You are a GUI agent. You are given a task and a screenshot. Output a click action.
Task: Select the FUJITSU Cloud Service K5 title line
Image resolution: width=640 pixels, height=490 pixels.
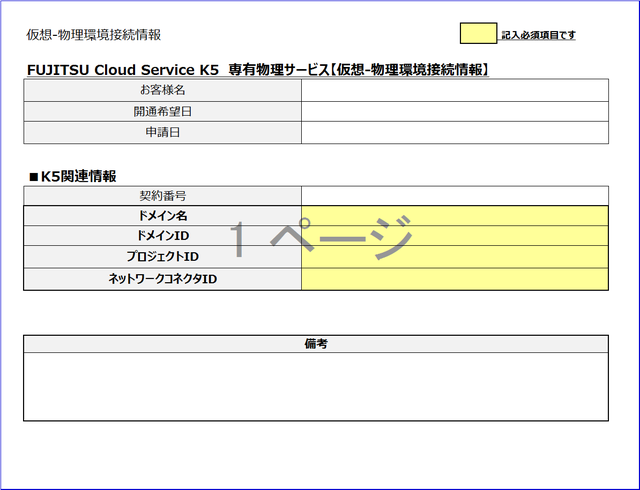click(x=258, y=70)
